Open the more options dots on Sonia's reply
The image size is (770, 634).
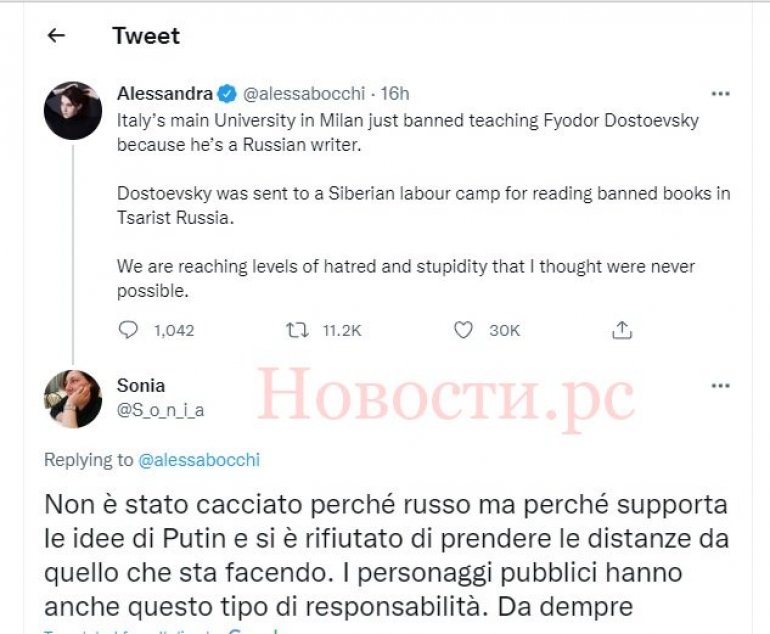pyautogui.click(x=720, y=386)
